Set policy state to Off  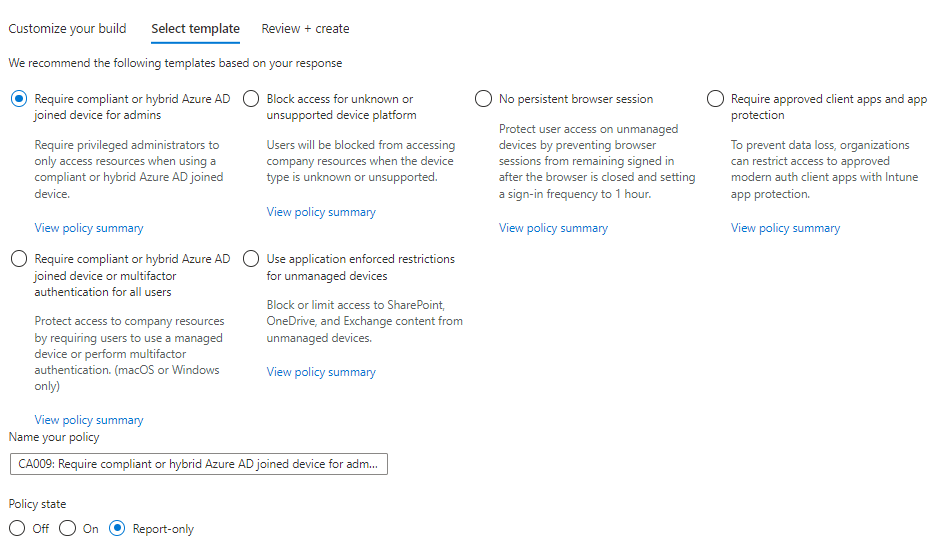click(18, 529)
